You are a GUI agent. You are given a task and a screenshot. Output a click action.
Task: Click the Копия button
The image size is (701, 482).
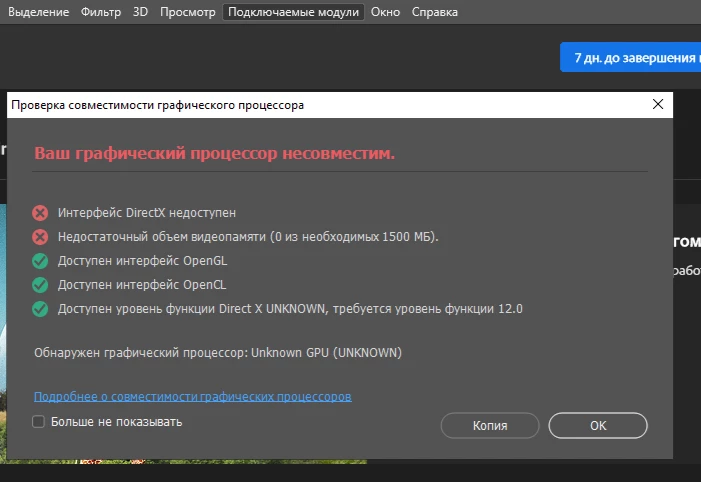(490, 425)
